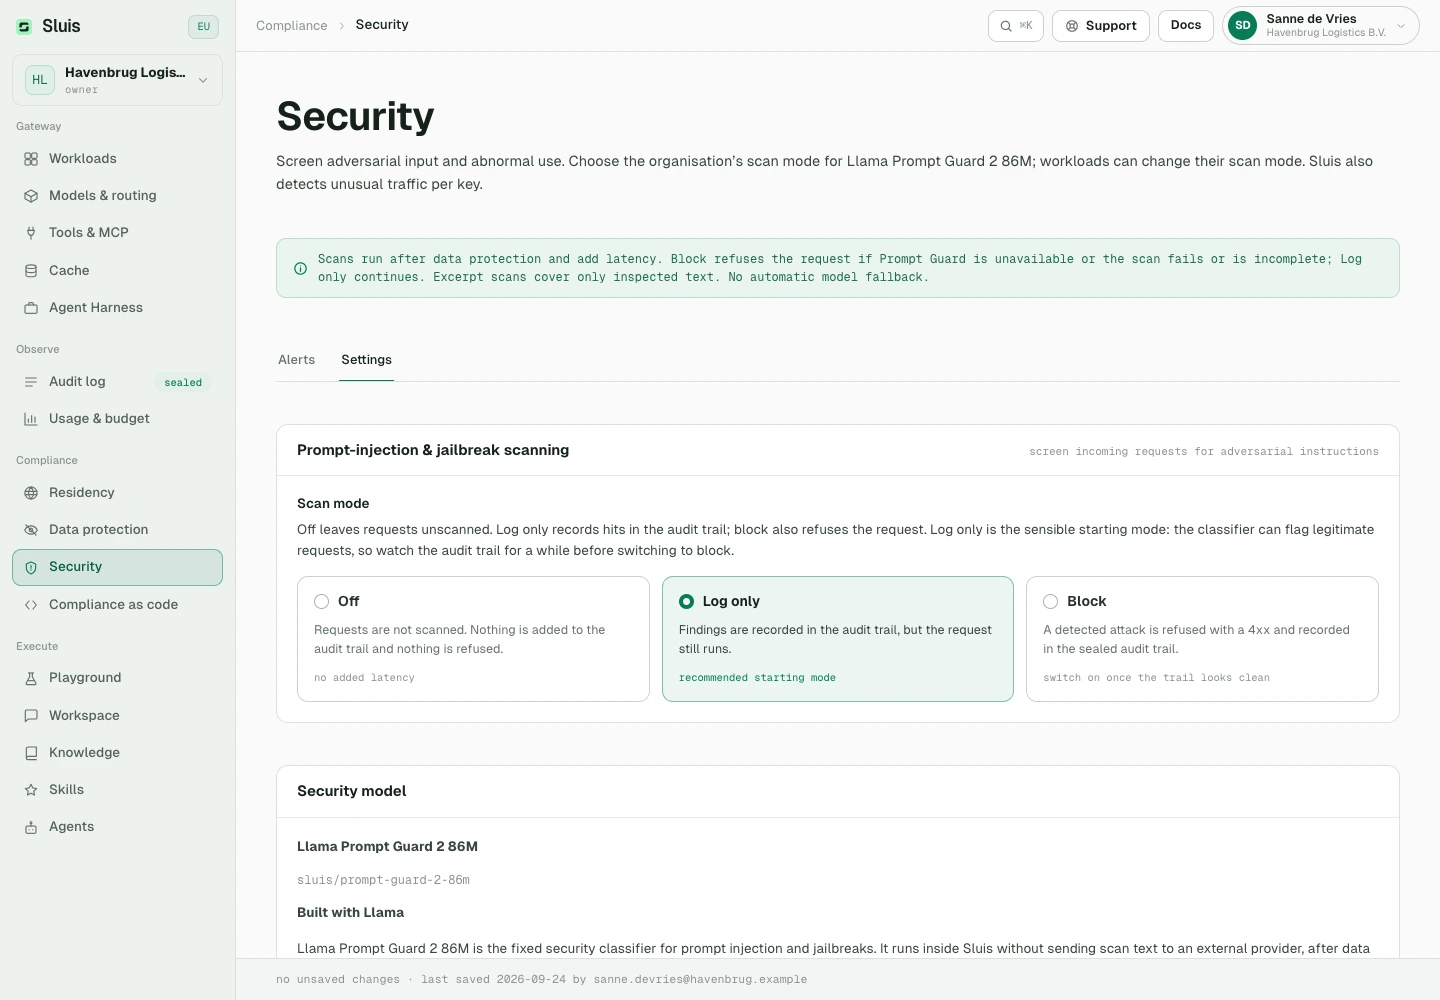Switch to the Alerts tab
Image resolution: width=1440 pixels, height=1000 pixels.
(x=296, y=360)
